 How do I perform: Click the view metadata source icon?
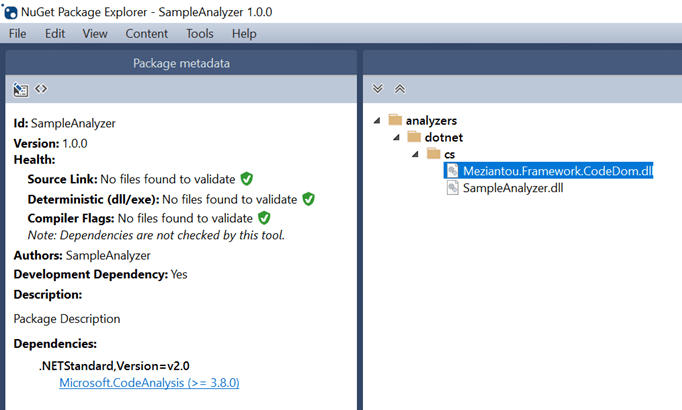(x=41, y=89)
